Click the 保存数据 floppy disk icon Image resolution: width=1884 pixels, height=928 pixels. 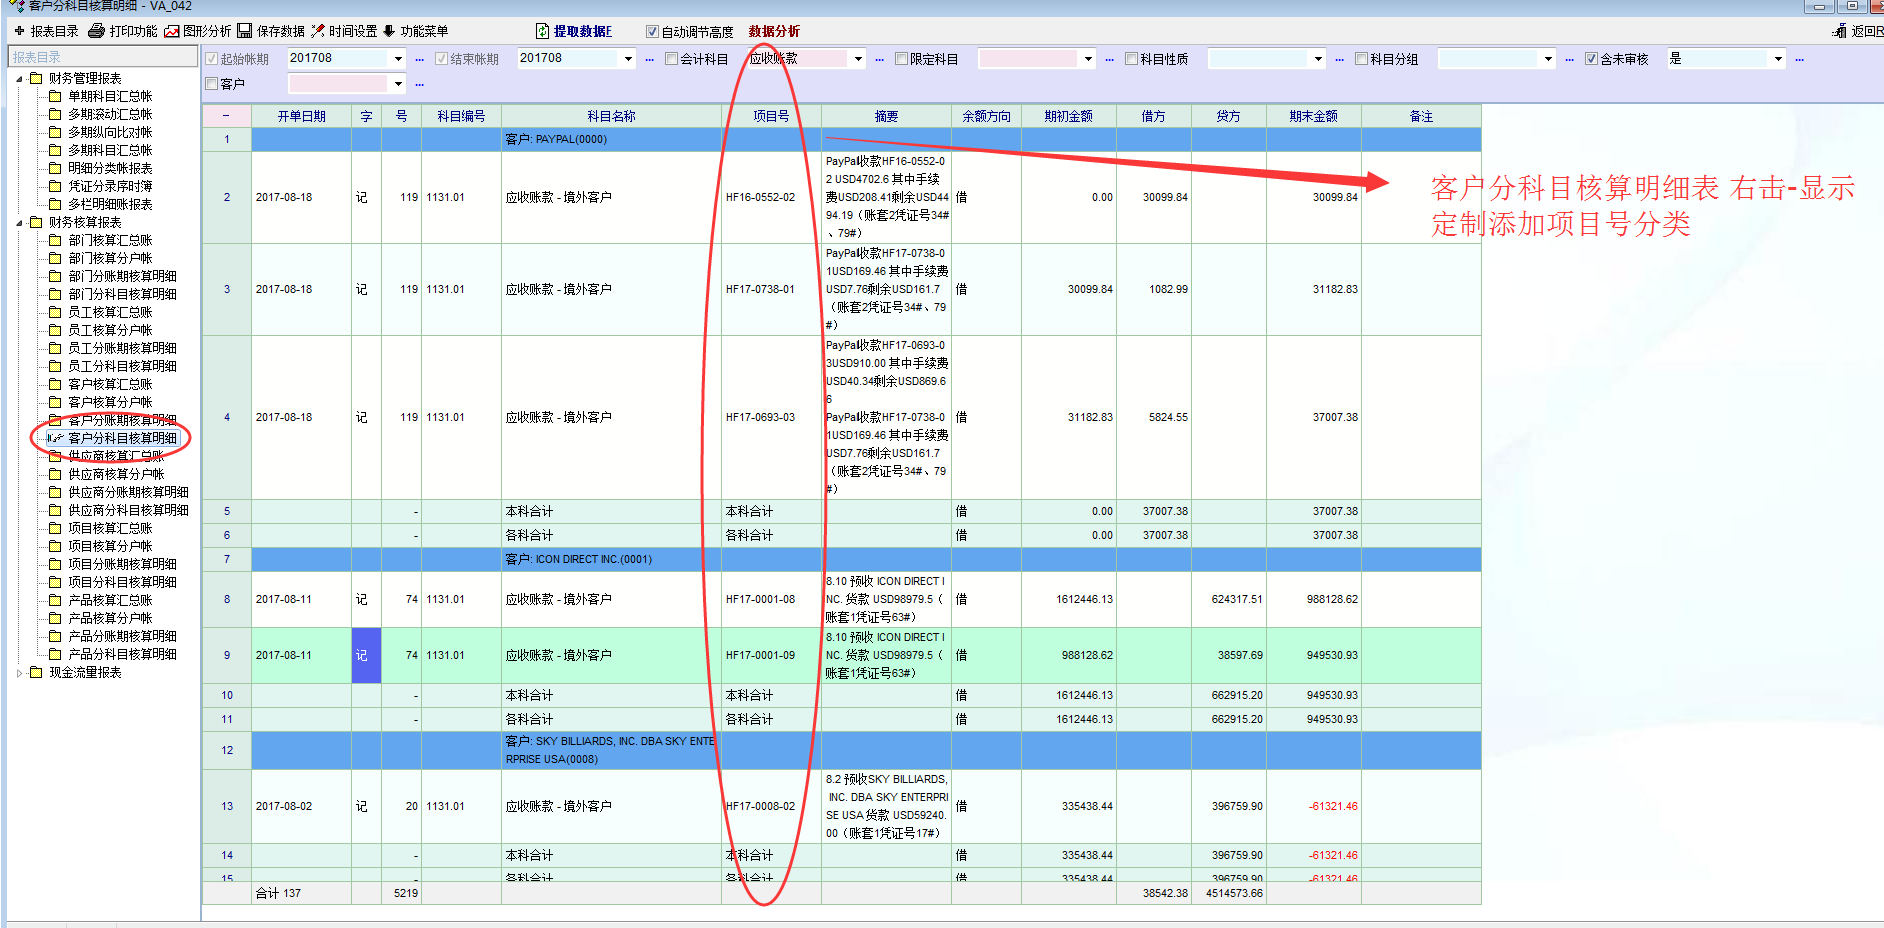point(245,31)
